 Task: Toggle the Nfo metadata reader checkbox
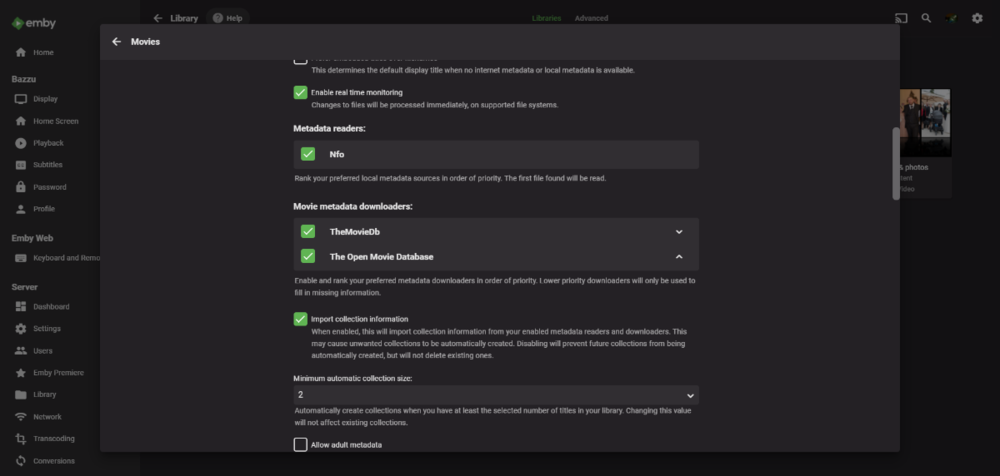point(308,154)
